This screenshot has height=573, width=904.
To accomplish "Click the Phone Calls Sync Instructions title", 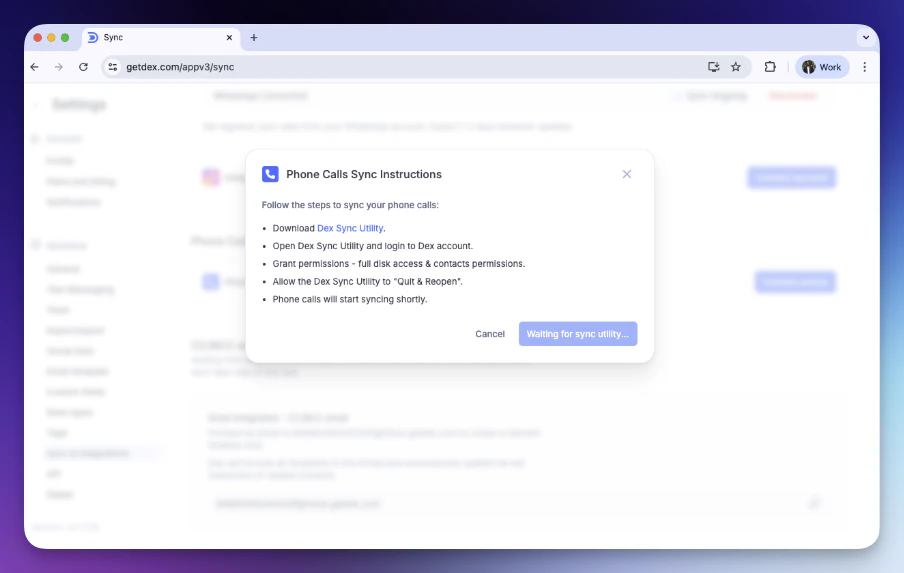I will [364, 174].
